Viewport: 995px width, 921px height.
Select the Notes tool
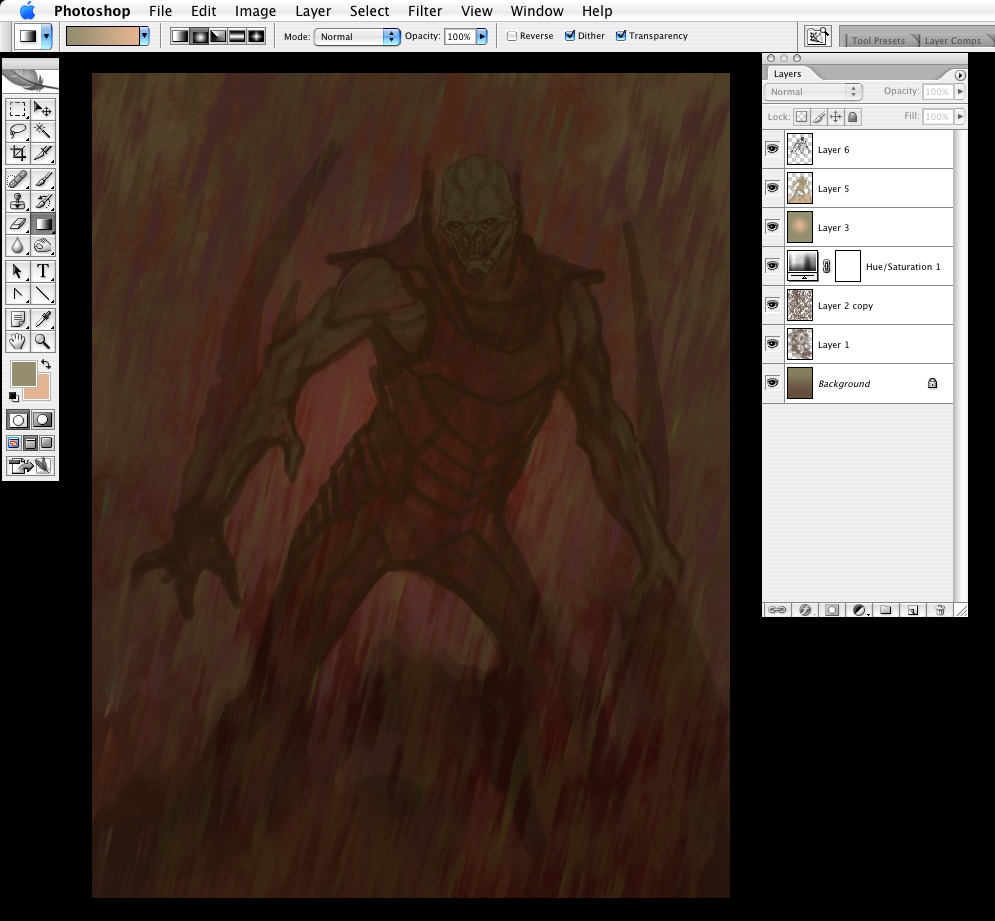(x=18, y=319)
